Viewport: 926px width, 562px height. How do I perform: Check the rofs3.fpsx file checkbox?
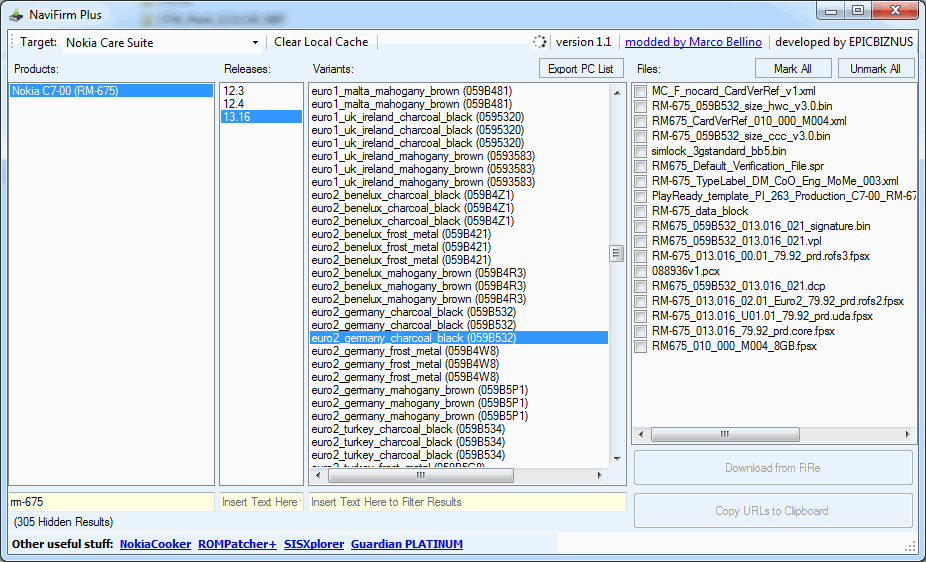640,256
